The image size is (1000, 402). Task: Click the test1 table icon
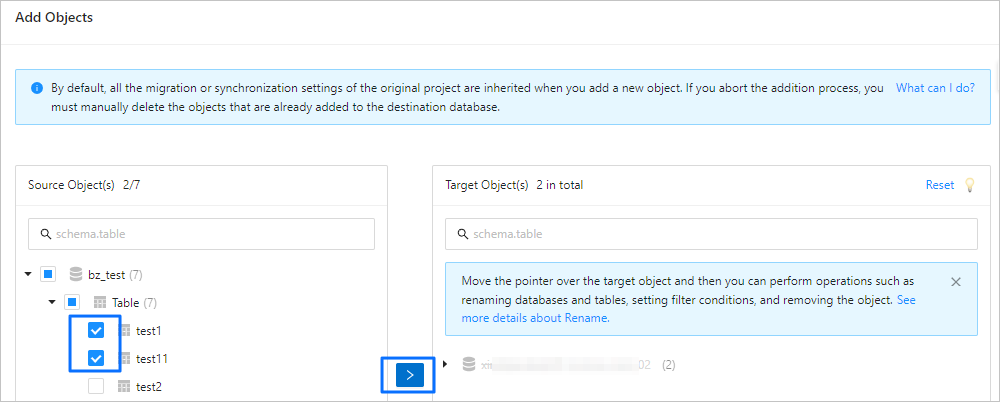[x=125, y=330]
